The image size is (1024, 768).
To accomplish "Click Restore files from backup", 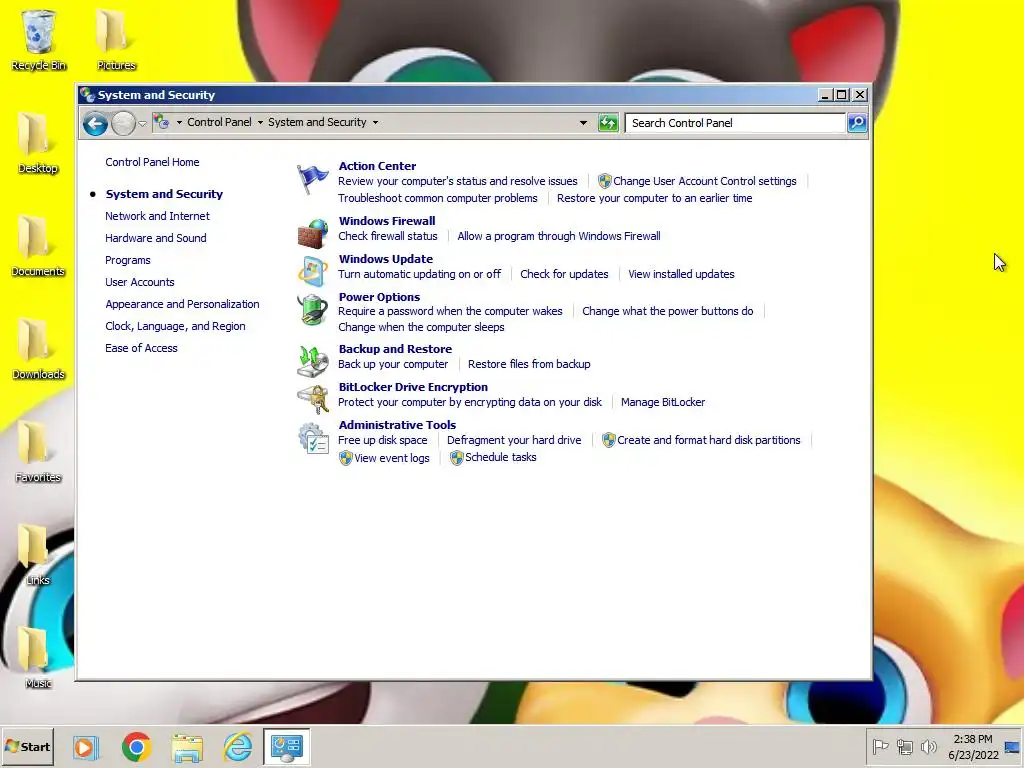I will (x=529, y=364).
